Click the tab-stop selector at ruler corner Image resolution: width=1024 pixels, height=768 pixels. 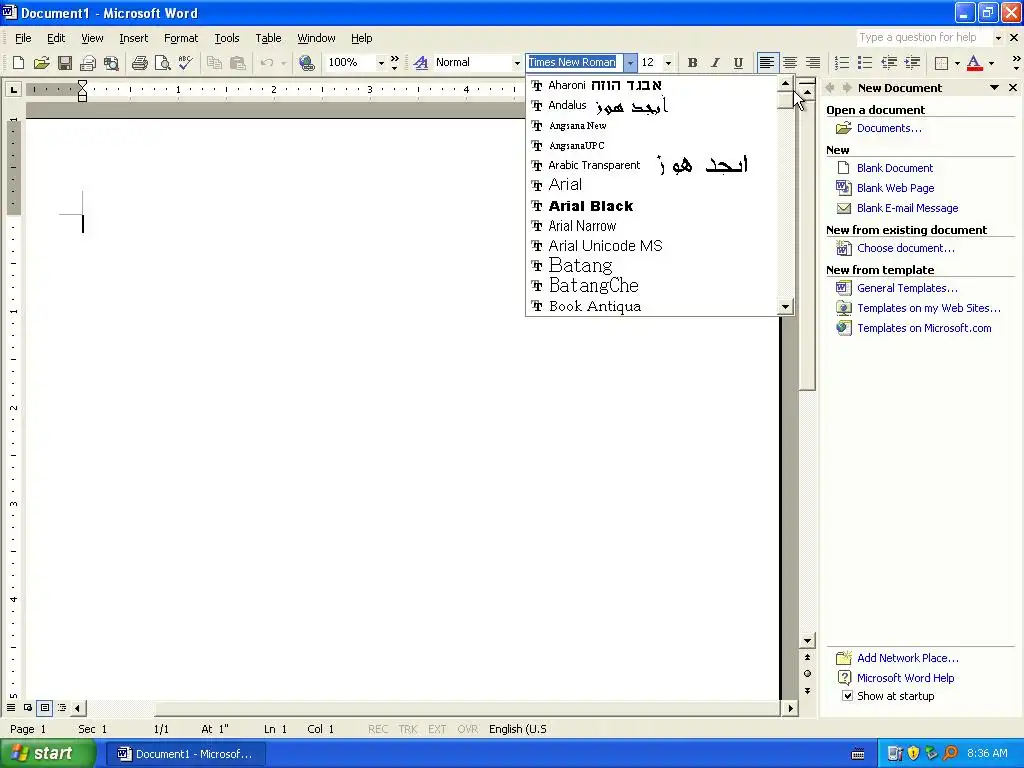pyautogui.click(x=13, y=89)
